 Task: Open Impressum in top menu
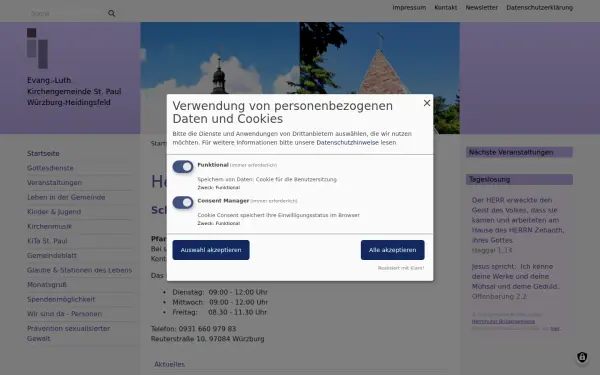(x=409, y=7)
